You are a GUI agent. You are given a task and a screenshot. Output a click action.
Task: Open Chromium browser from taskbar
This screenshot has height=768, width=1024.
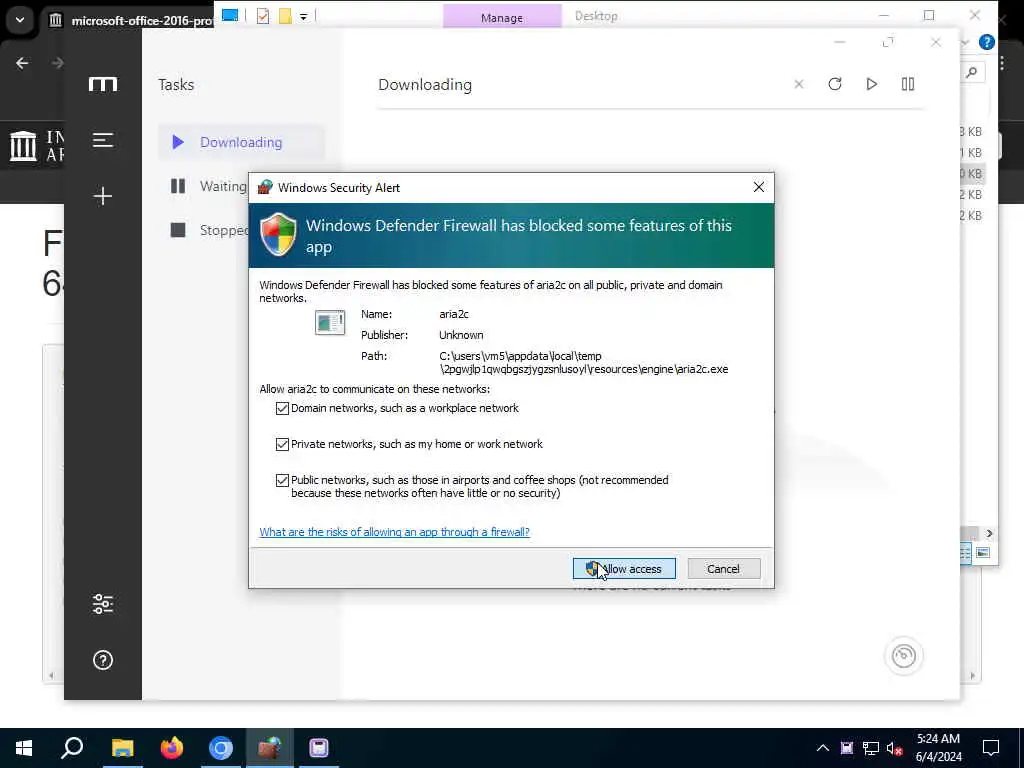click(x=221, y=748)
